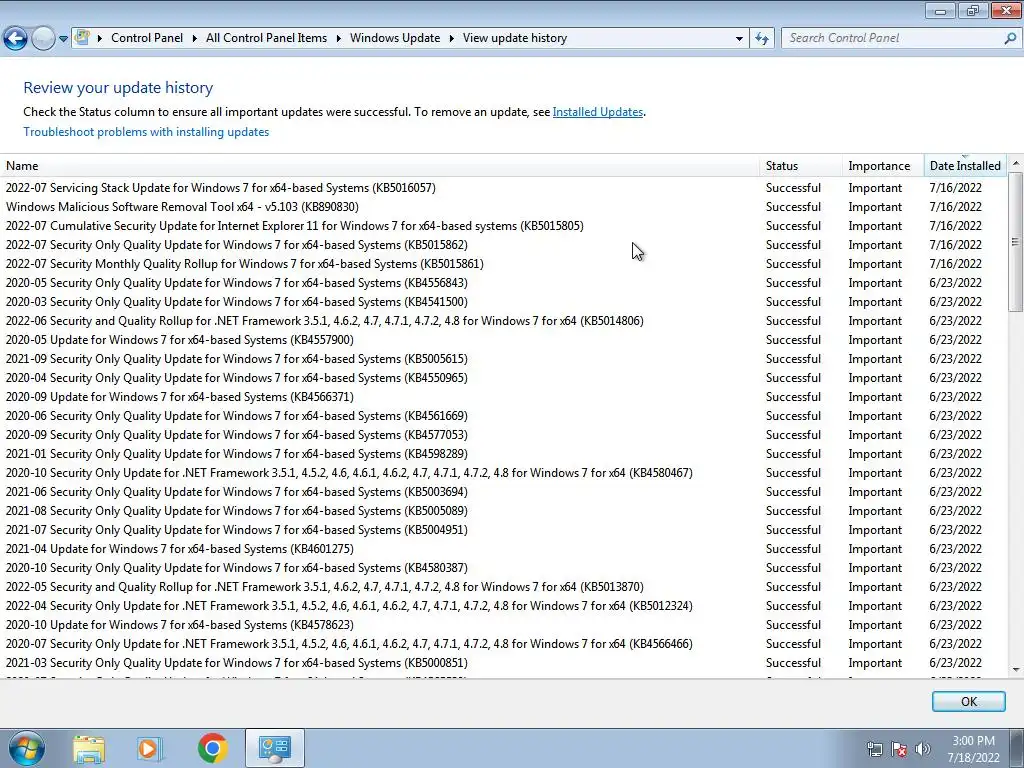The width and height of the screenshot is (1024, 768).
Task: Select 2021-01 Security Only update KB4598289
Action: click(x=503, y=453)
